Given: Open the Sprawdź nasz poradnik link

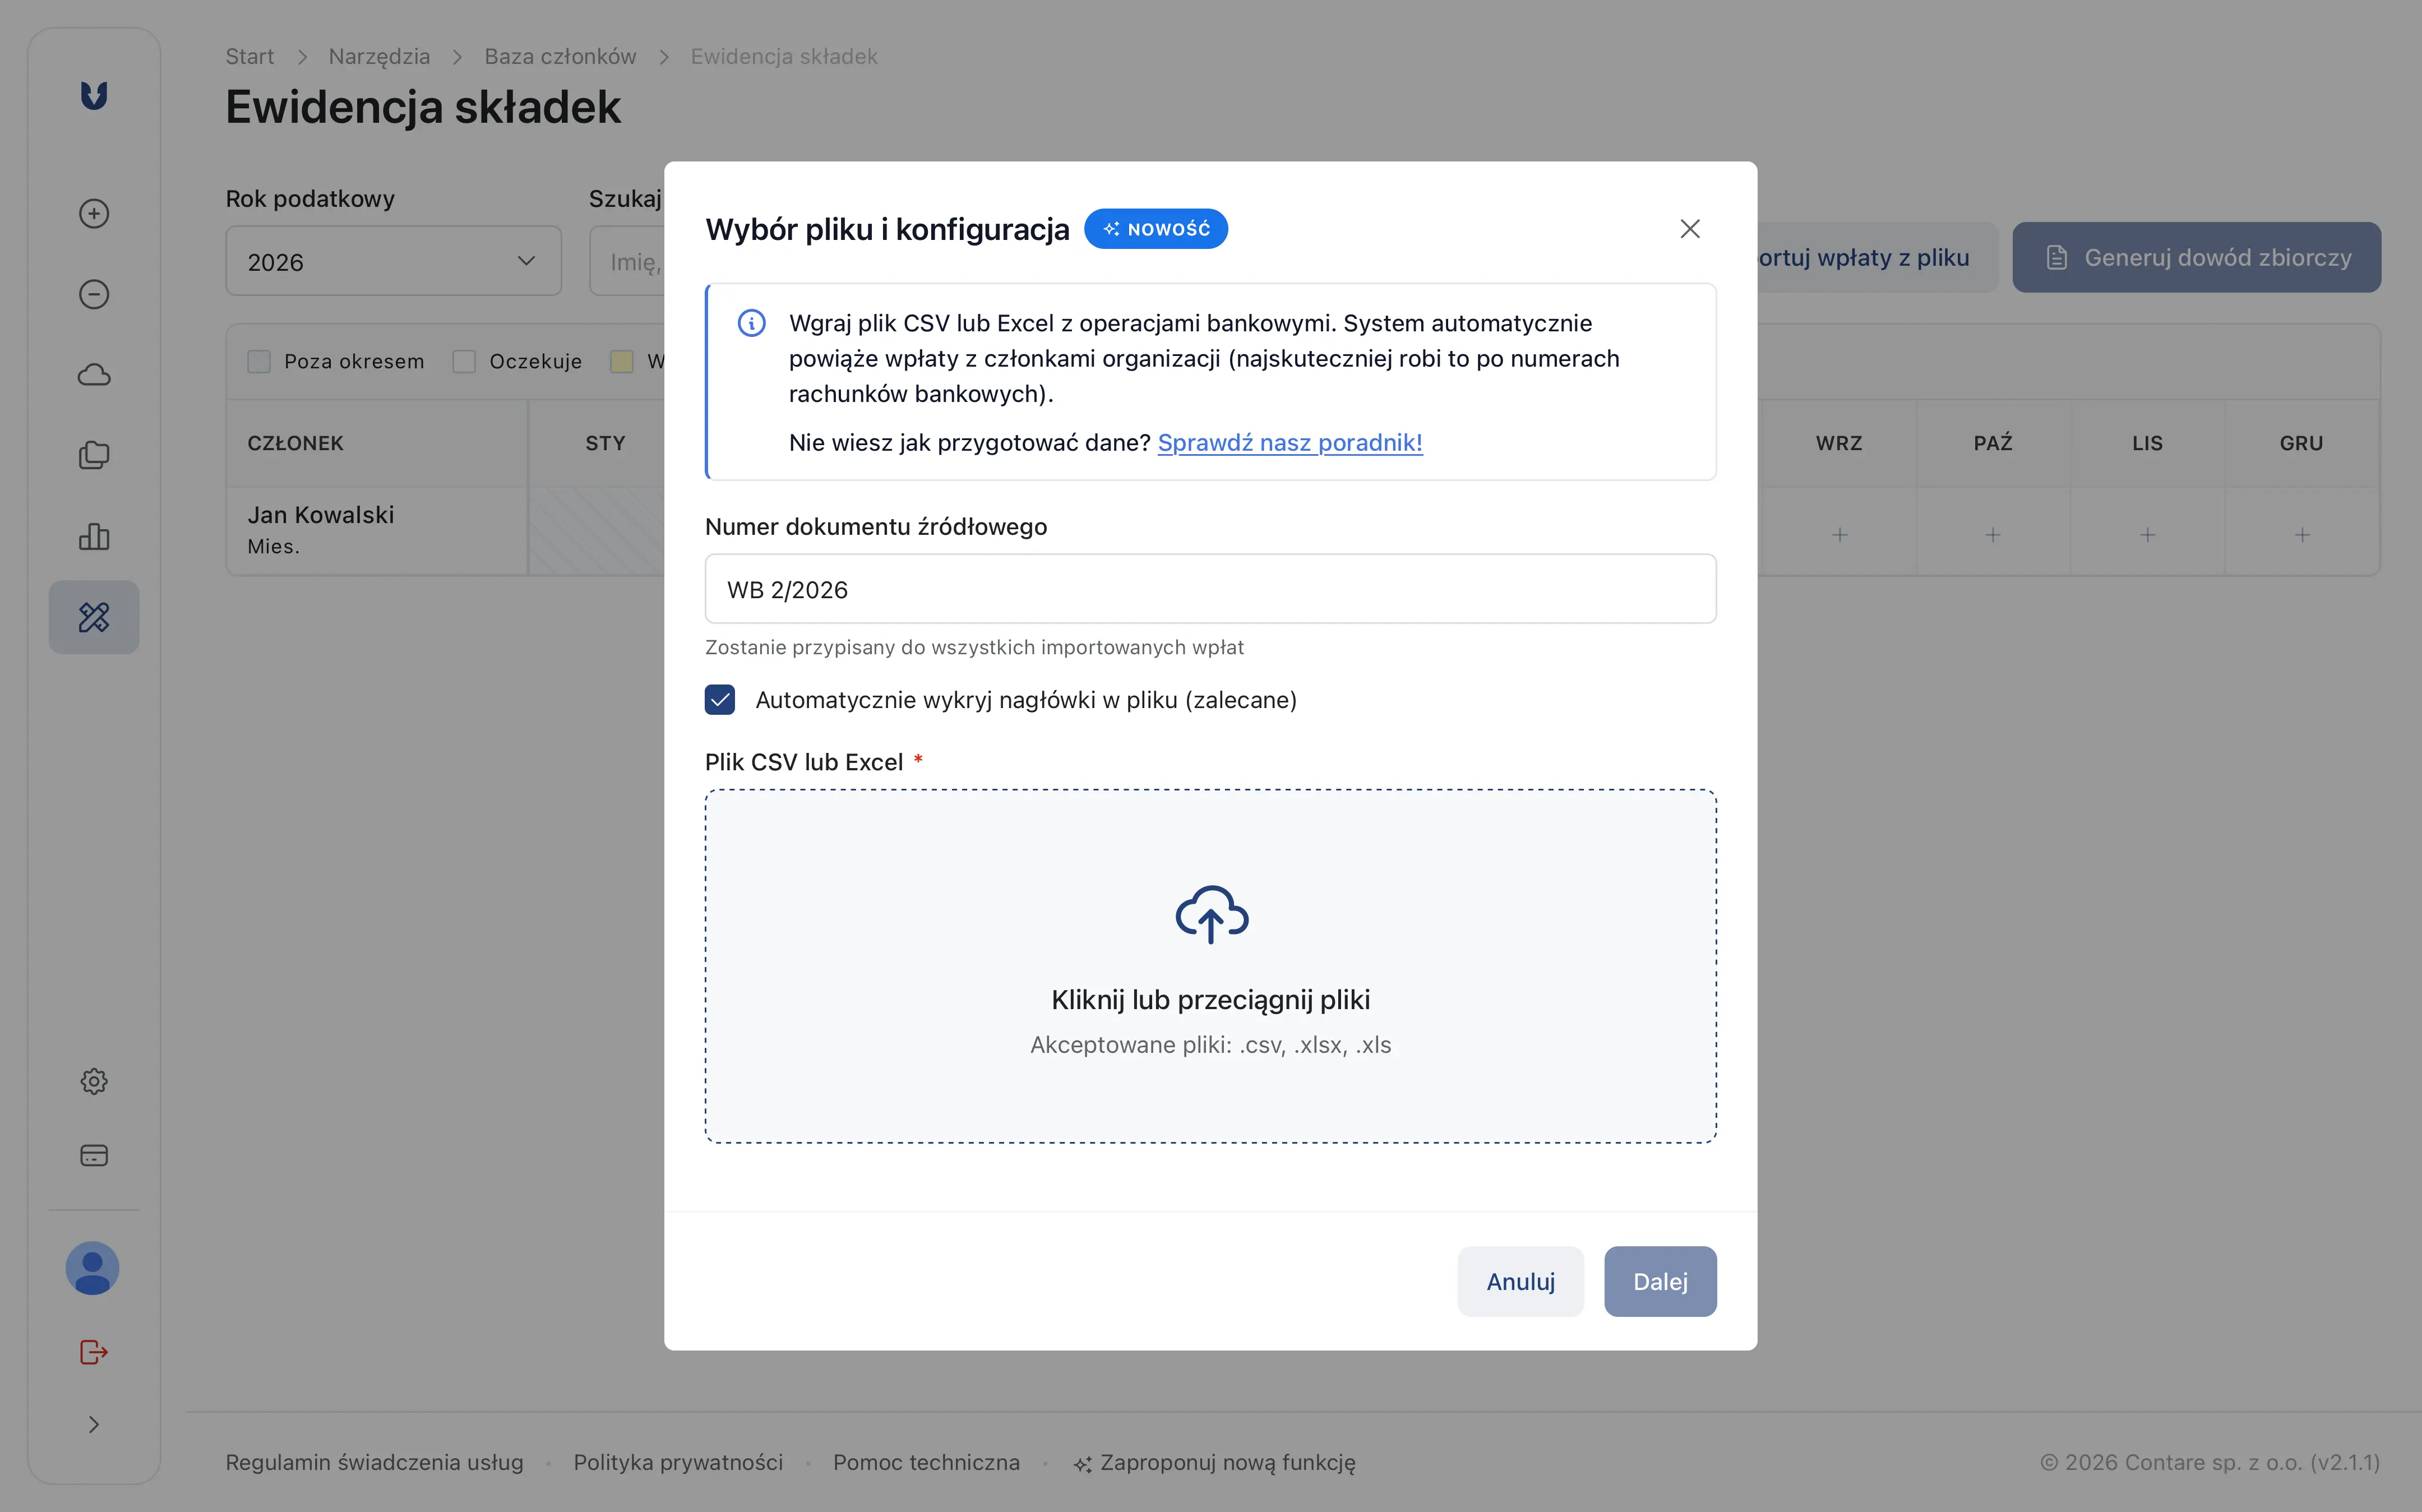Looking at the screenshot, I should pos(1289,443).
